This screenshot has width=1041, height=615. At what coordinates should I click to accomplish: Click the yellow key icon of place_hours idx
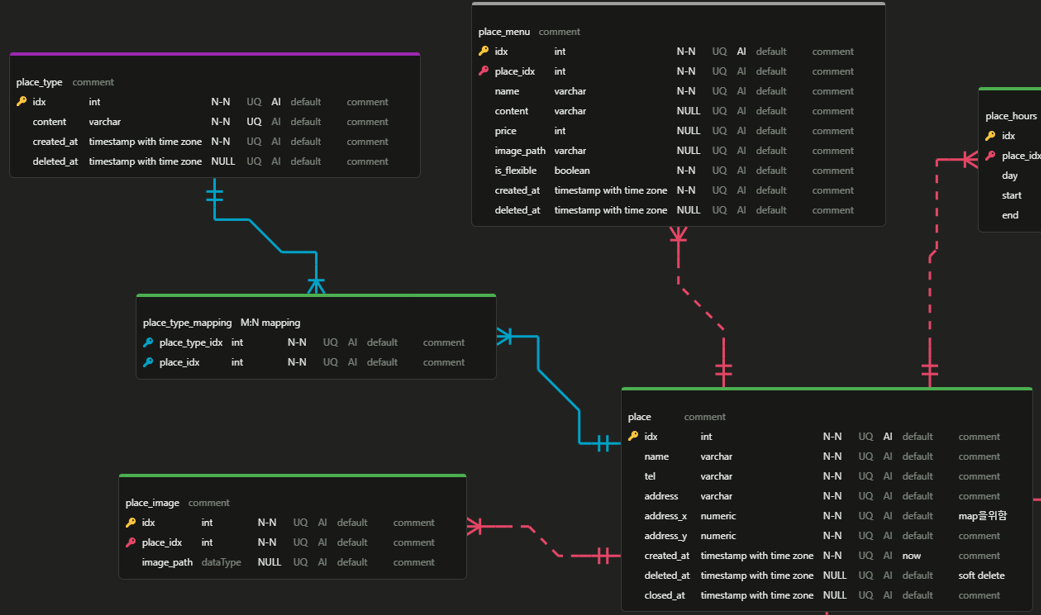click(x=991, y=135)
